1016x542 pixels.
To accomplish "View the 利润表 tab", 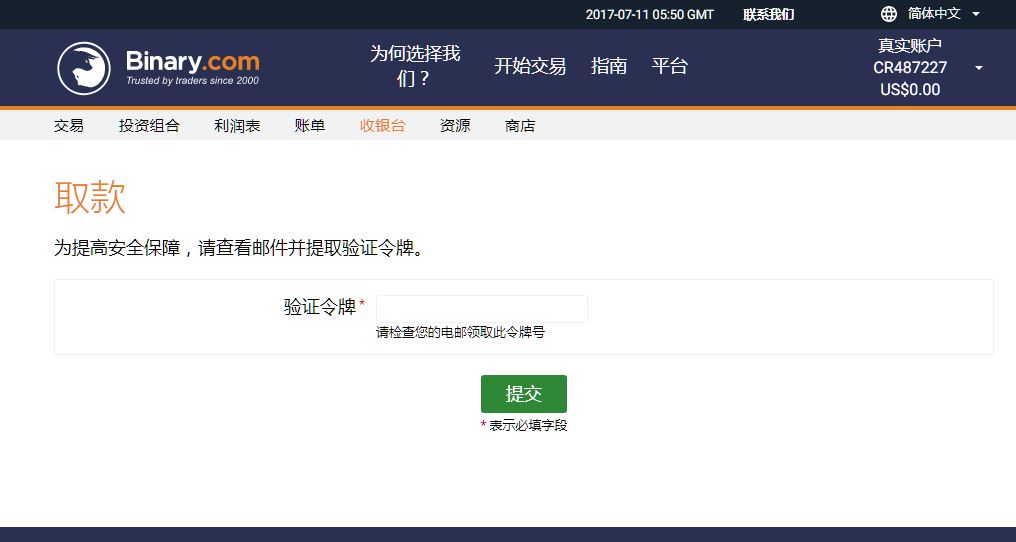I will (x=237, y=126).
